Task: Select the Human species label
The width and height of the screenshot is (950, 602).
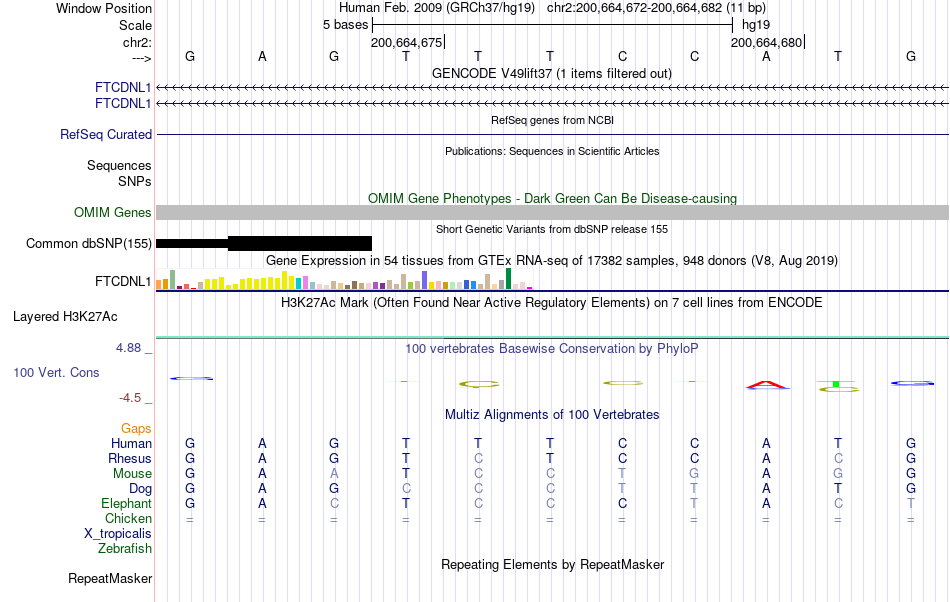Action: [x=131, y=444]
